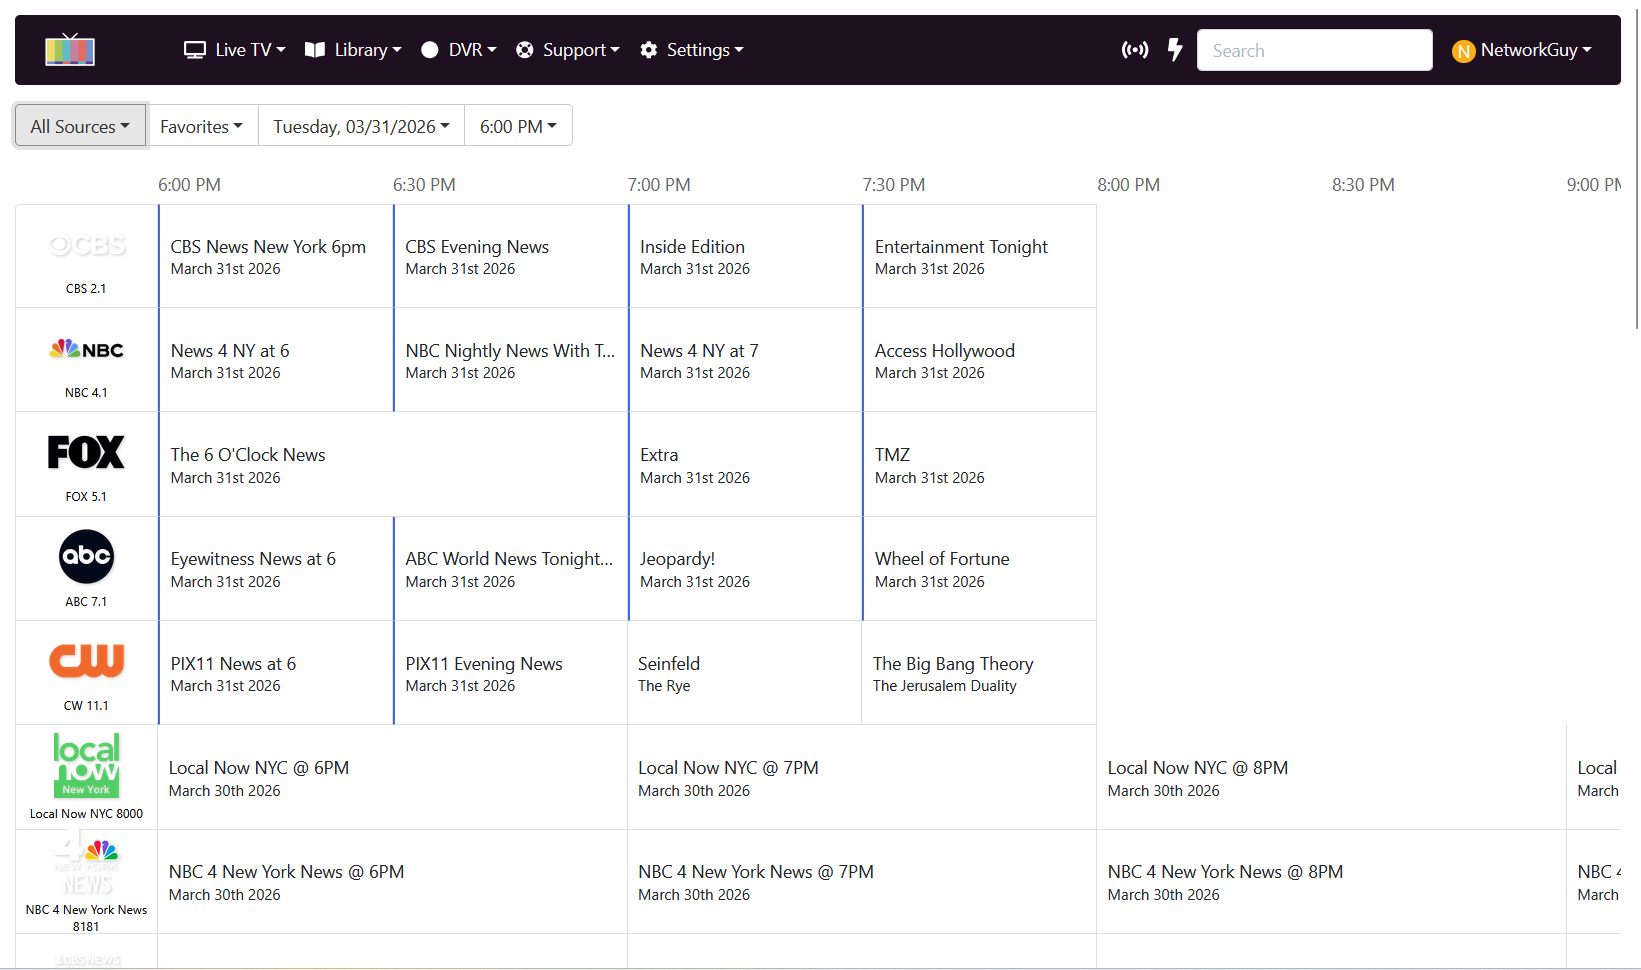This screenshot has width=1641, height=970.
Task: Click the lightning bolt icon
Action: pyautogui.click(x=1175, y=50)
